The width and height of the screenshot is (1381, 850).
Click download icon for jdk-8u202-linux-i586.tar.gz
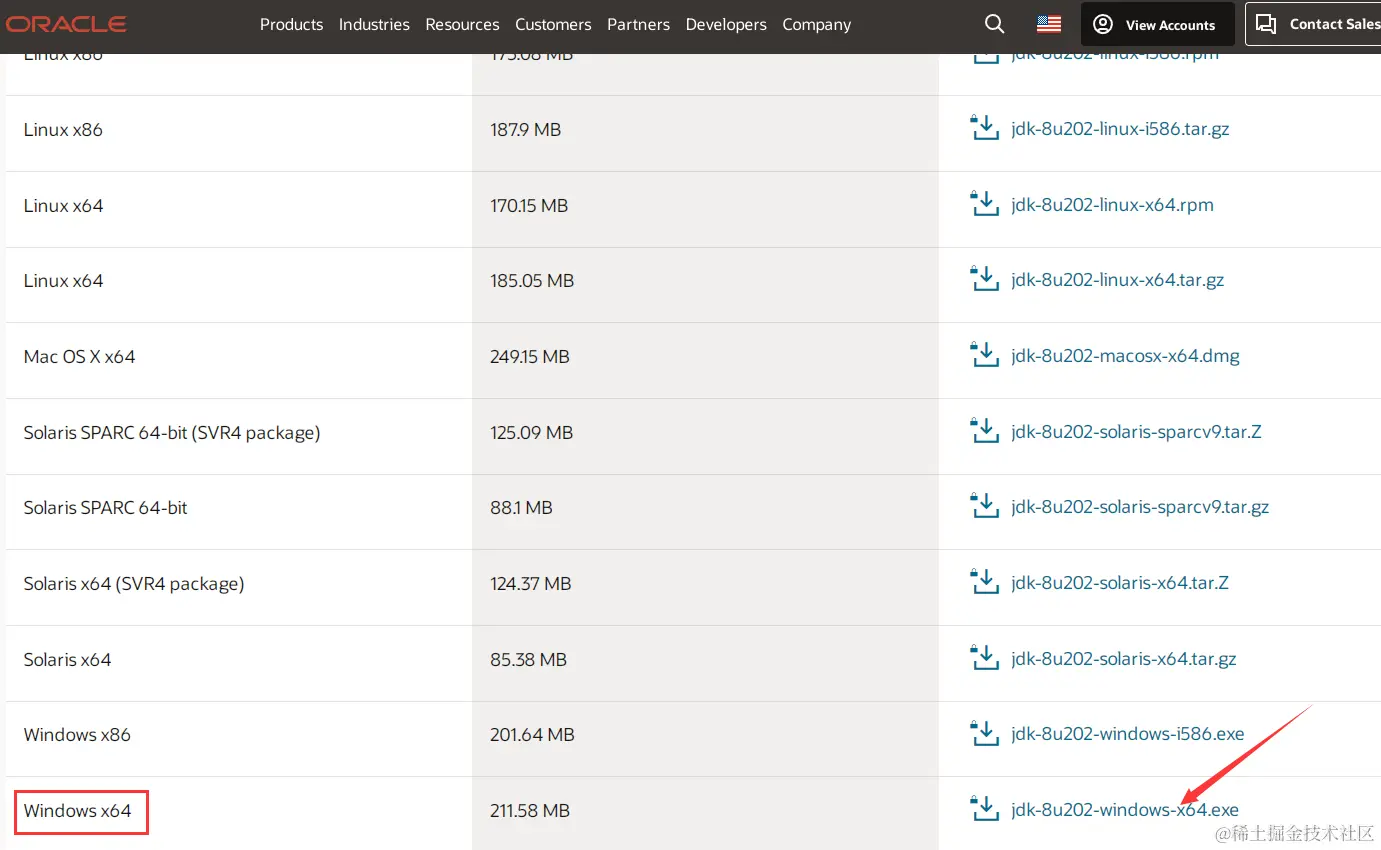pyautogui.click(x=985, y=129)
